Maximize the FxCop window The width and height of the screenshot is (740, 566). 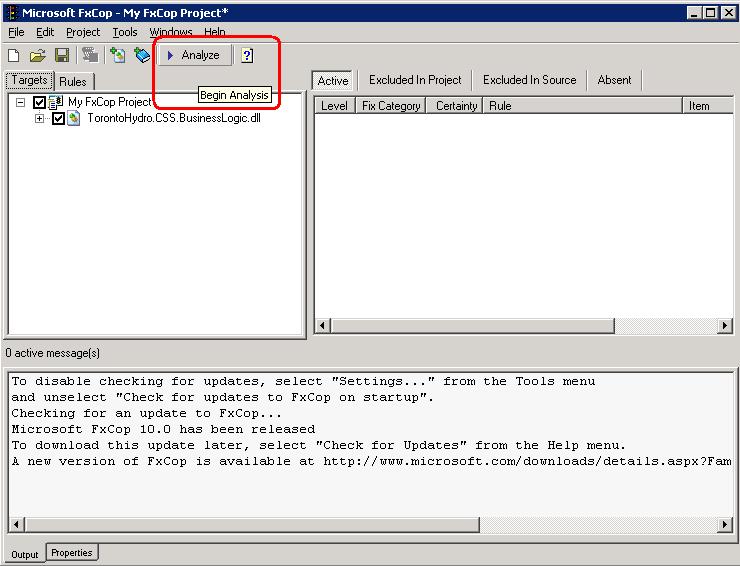click(x=710, y=13)
